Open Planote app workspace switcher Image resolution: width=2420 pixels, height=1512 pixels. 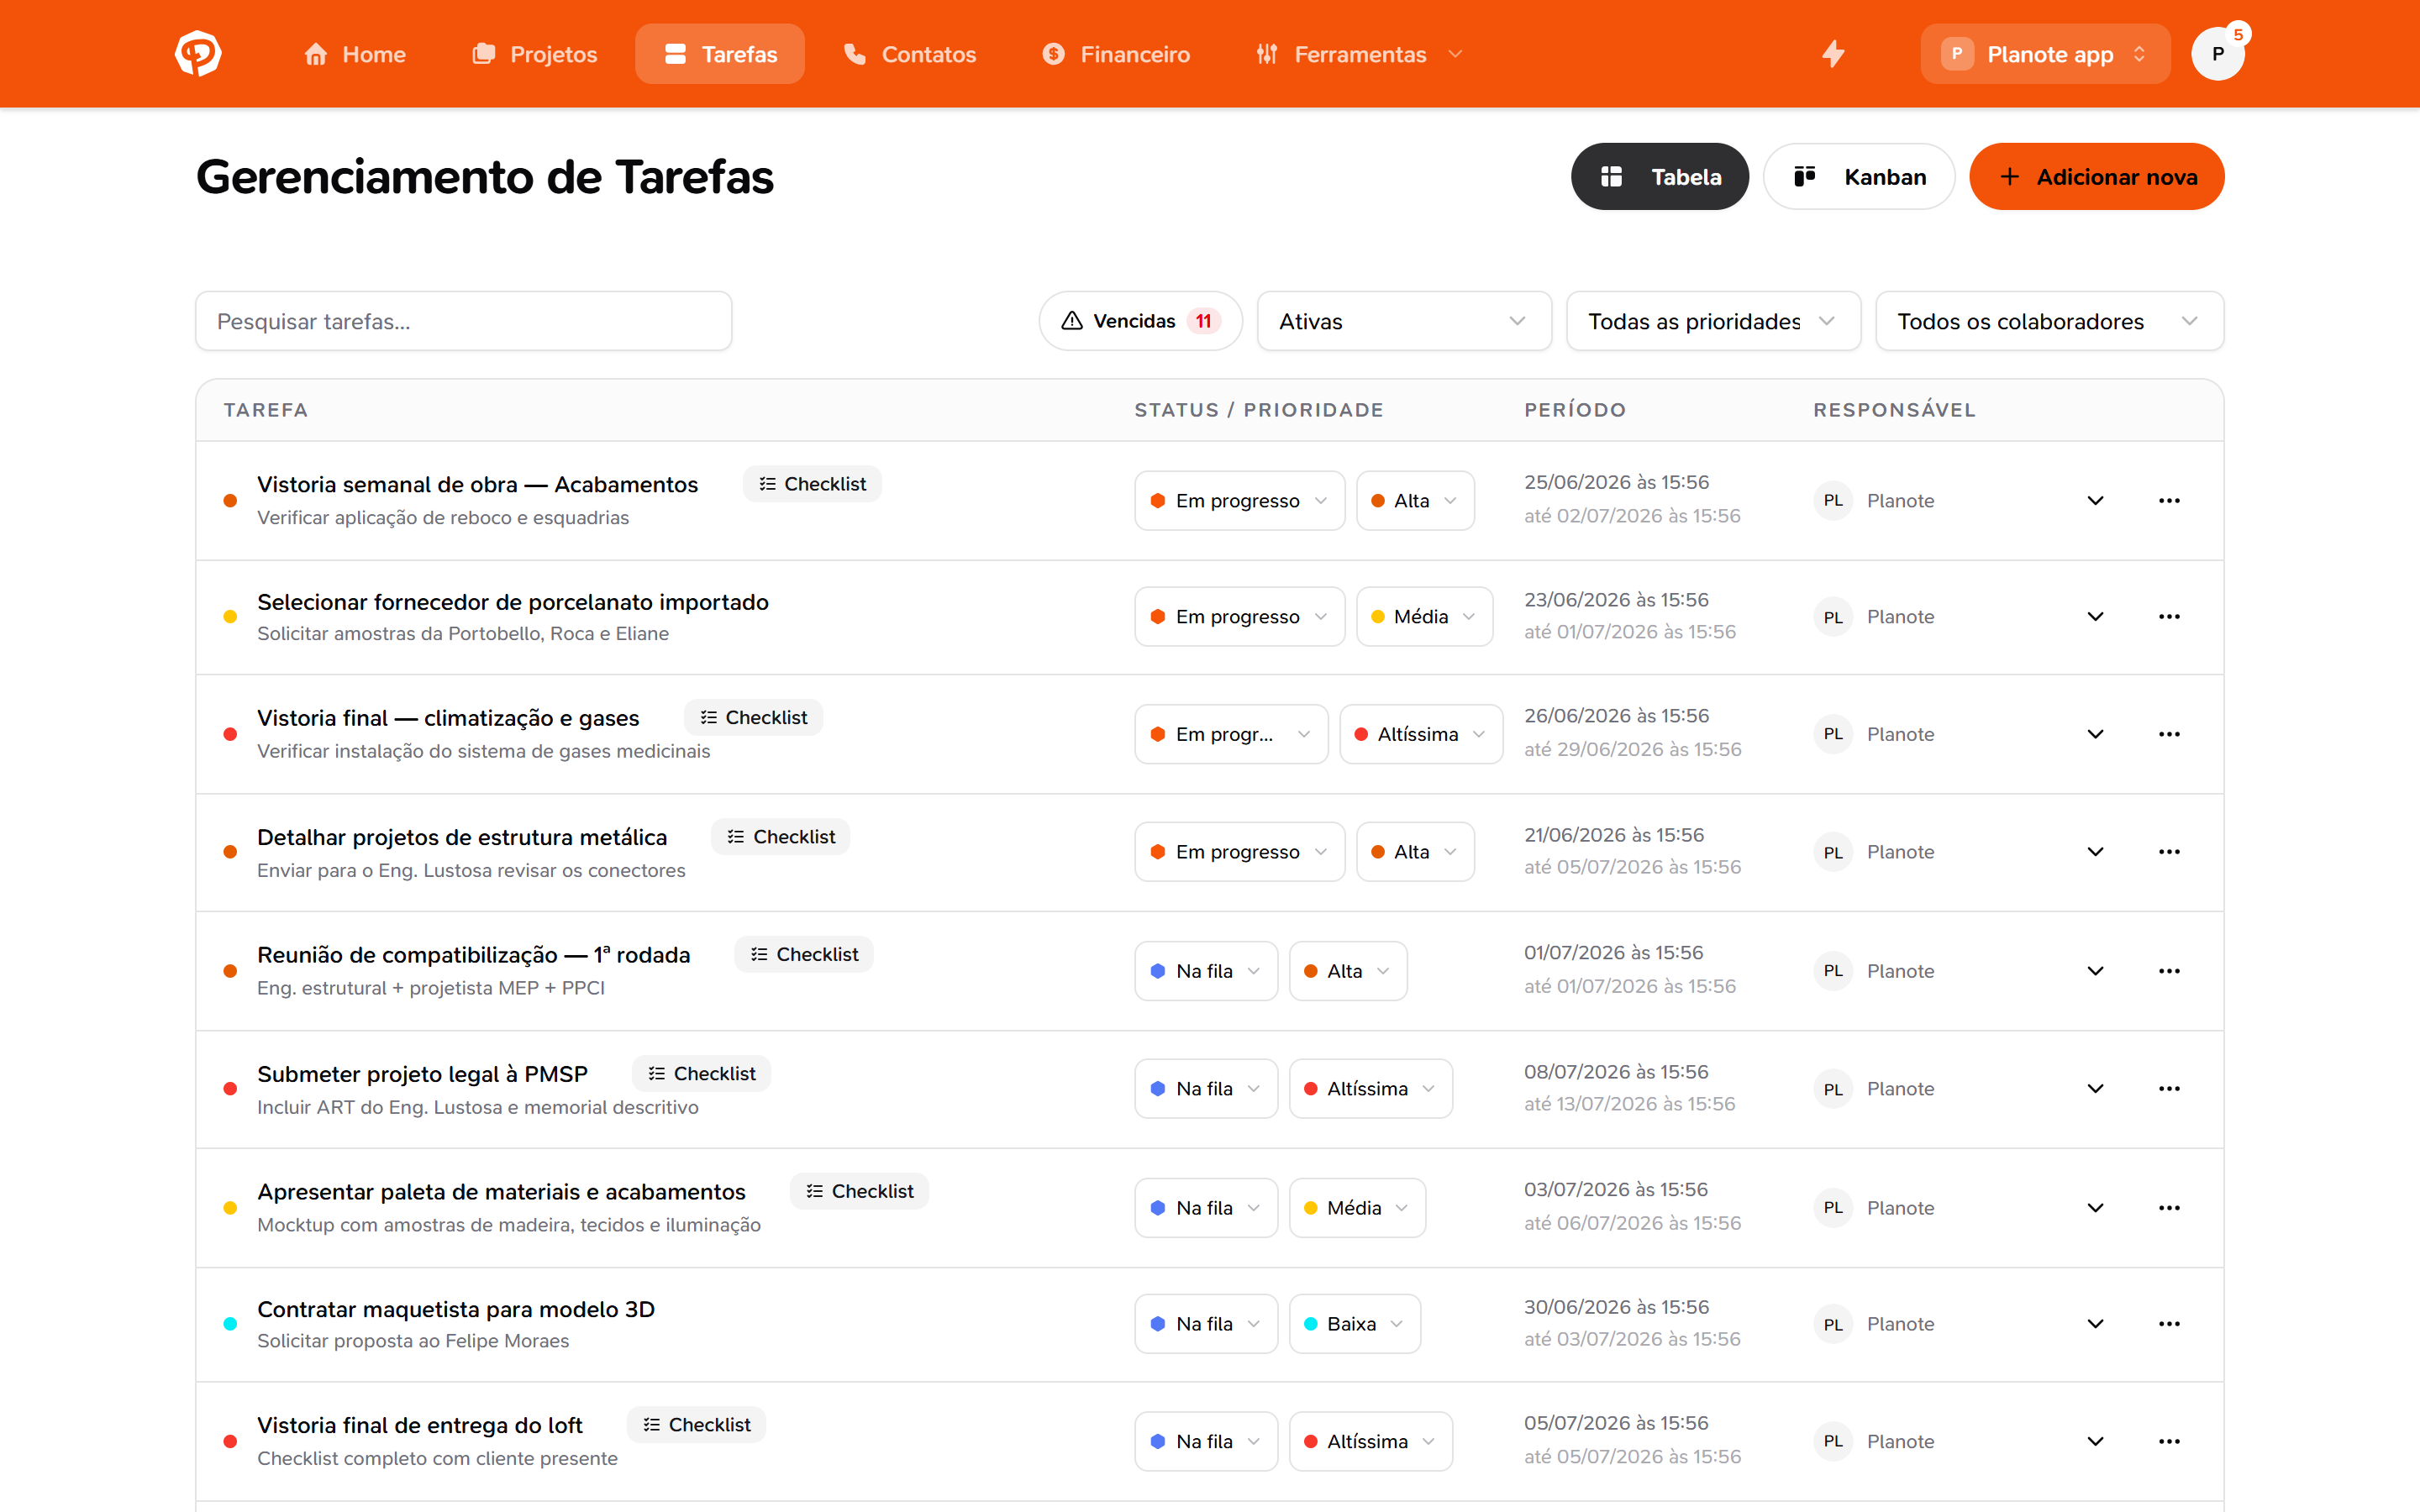point(2045,54)
